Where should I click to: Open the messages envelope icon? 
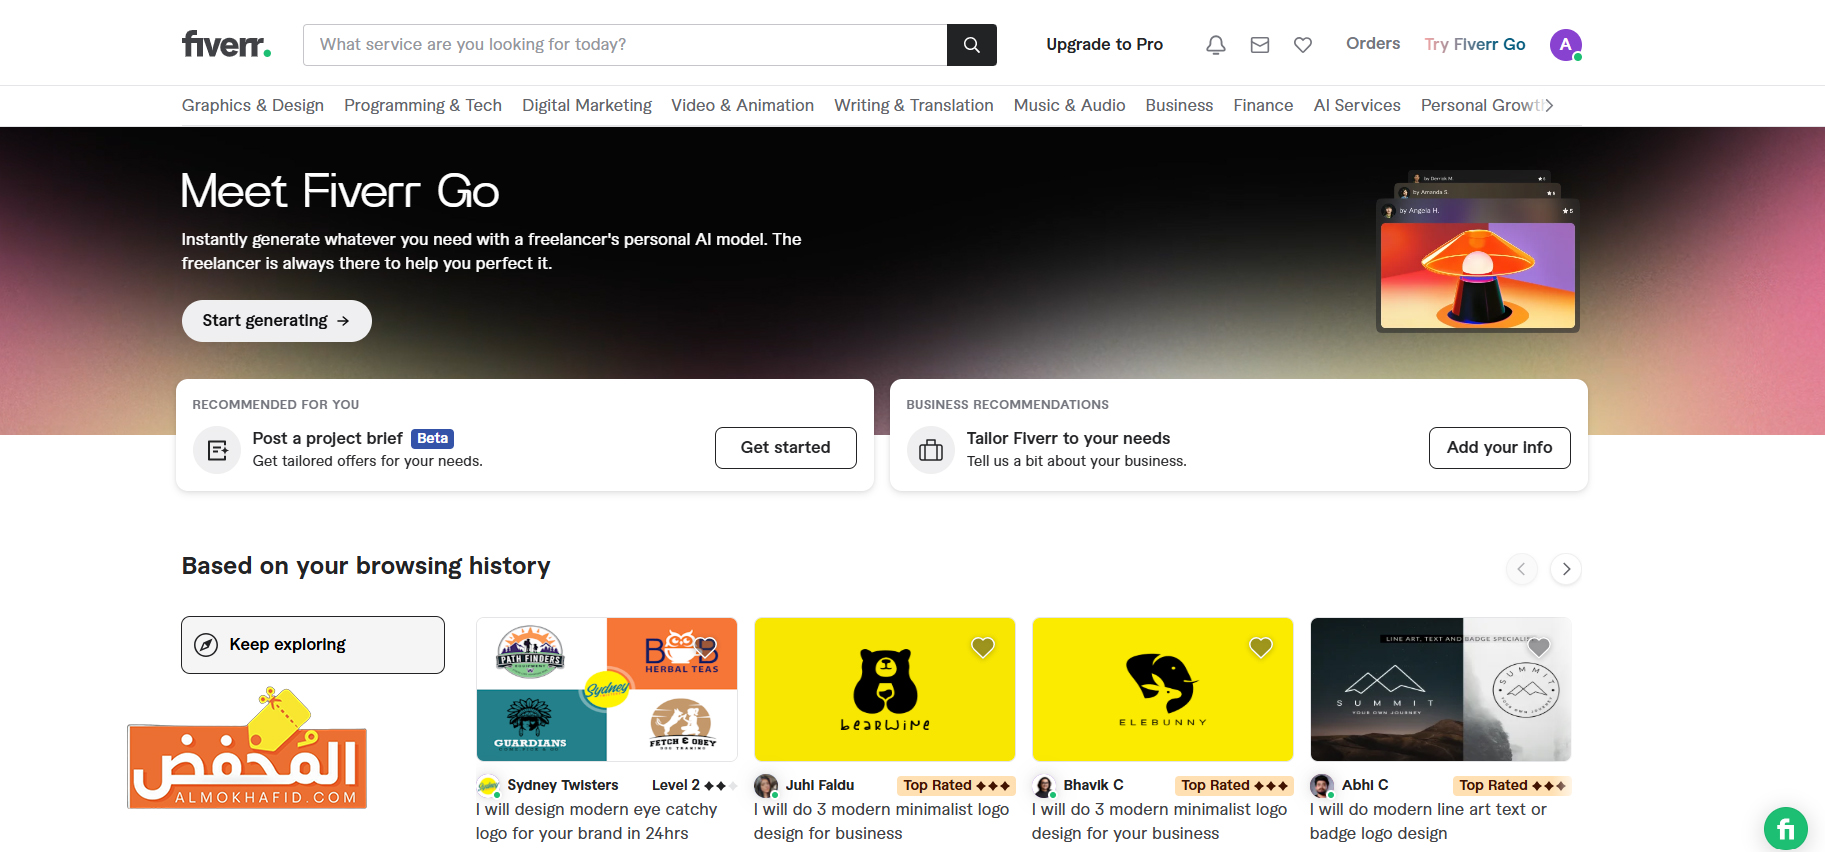tap(1260, 45)
